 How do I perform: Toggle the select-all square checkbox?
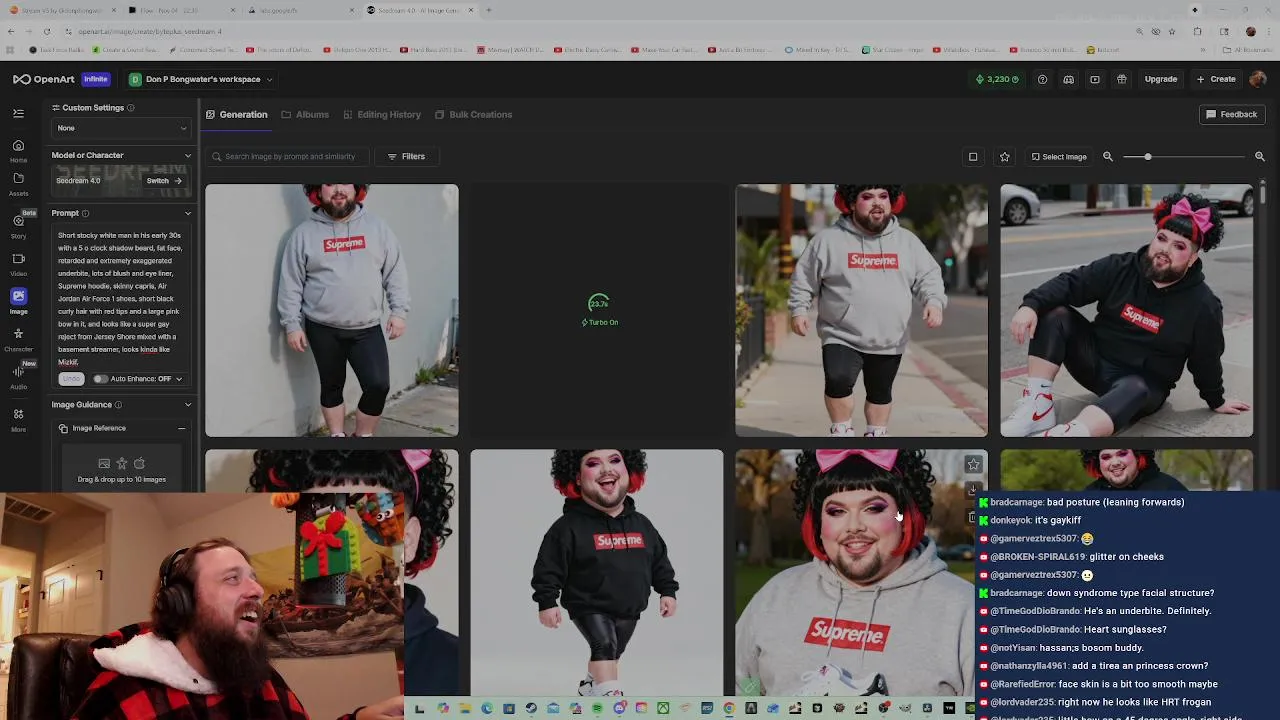(x=972, y=156)
